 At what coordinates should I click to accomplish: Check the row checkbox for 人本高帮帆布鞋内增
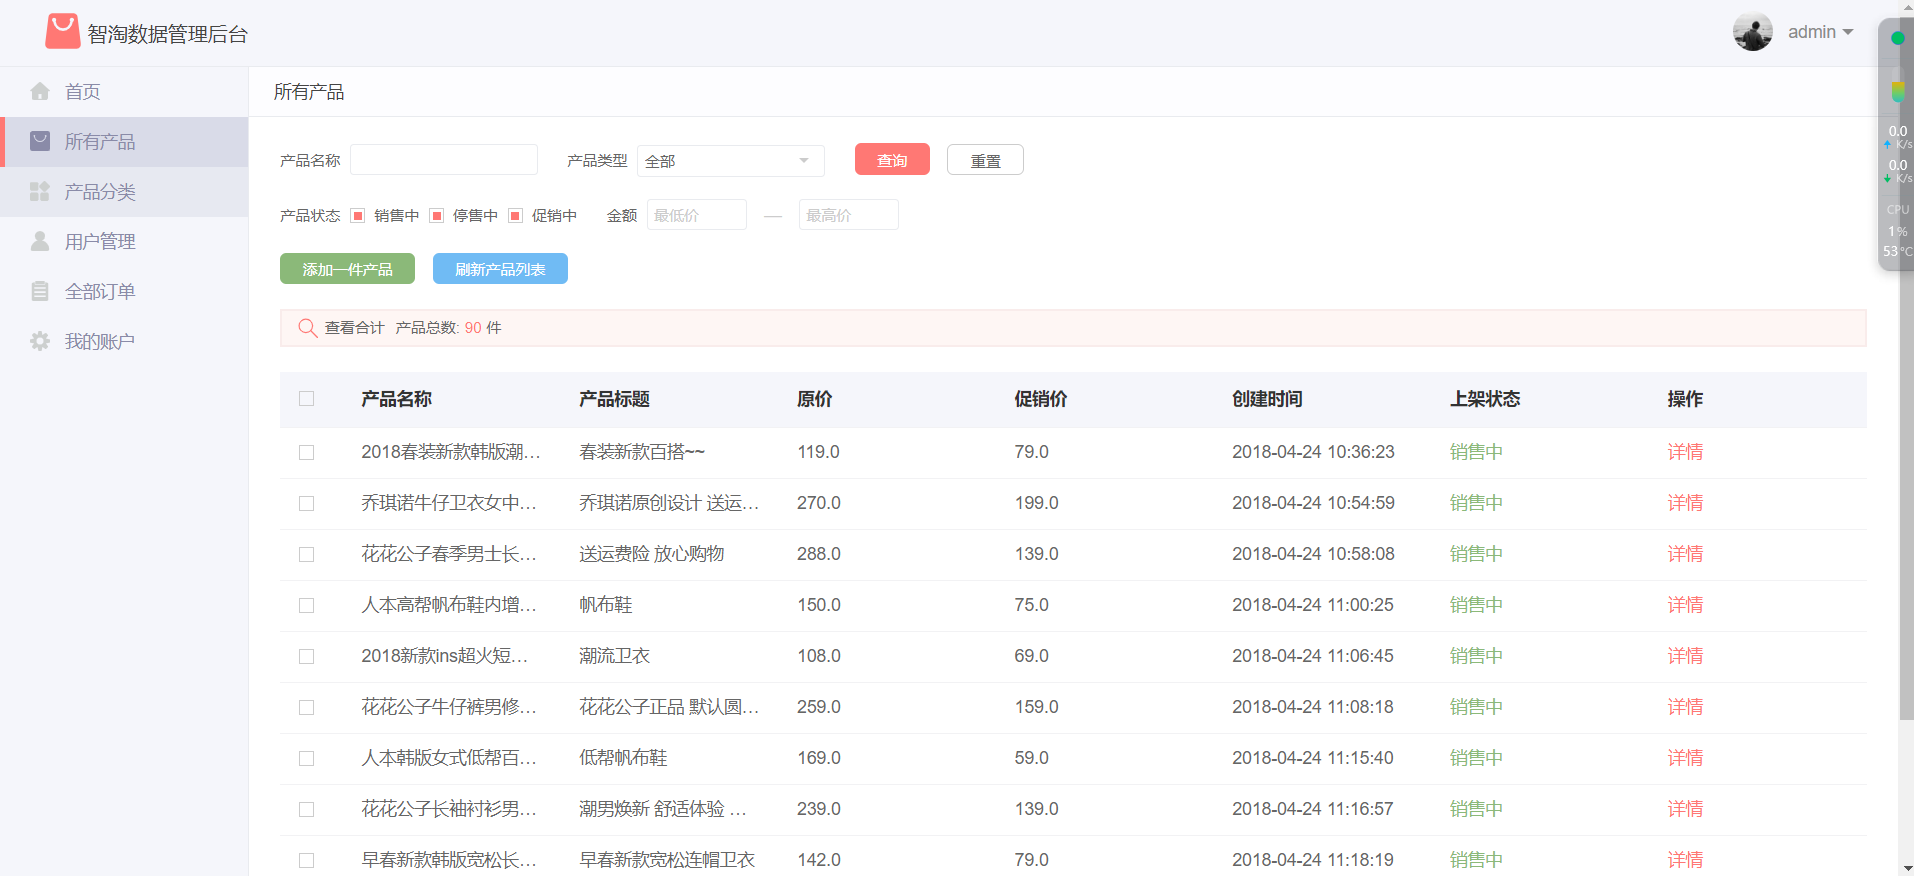tap(306, 605)
